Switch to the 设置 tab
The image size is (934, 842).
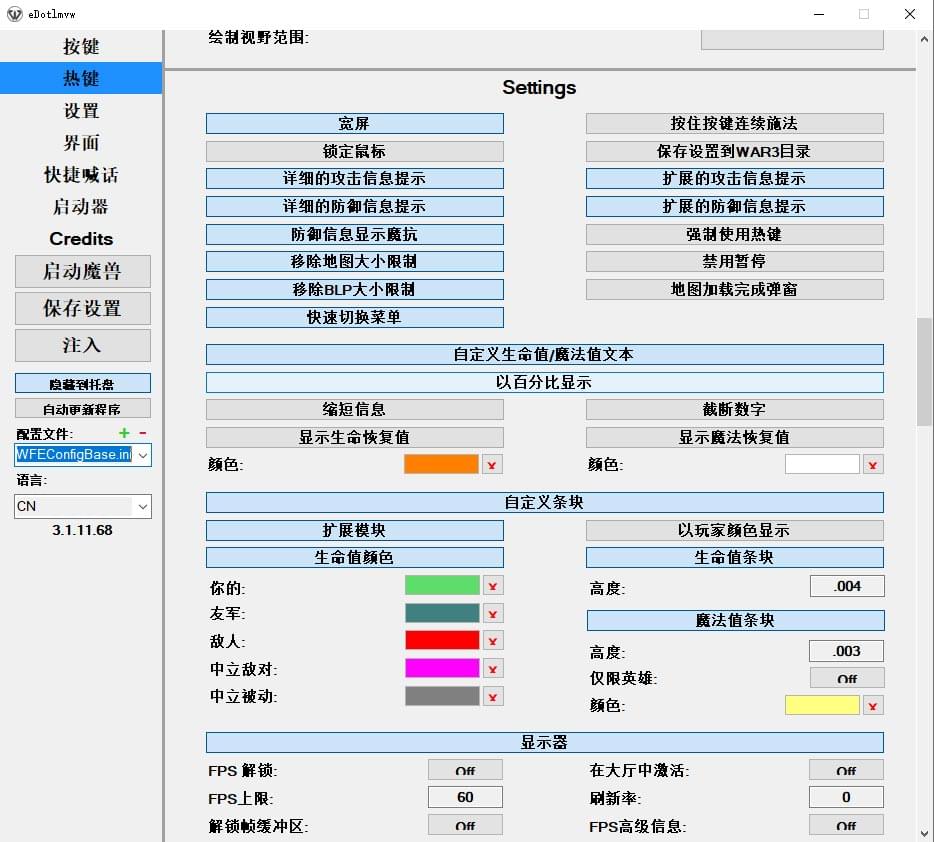80,110
